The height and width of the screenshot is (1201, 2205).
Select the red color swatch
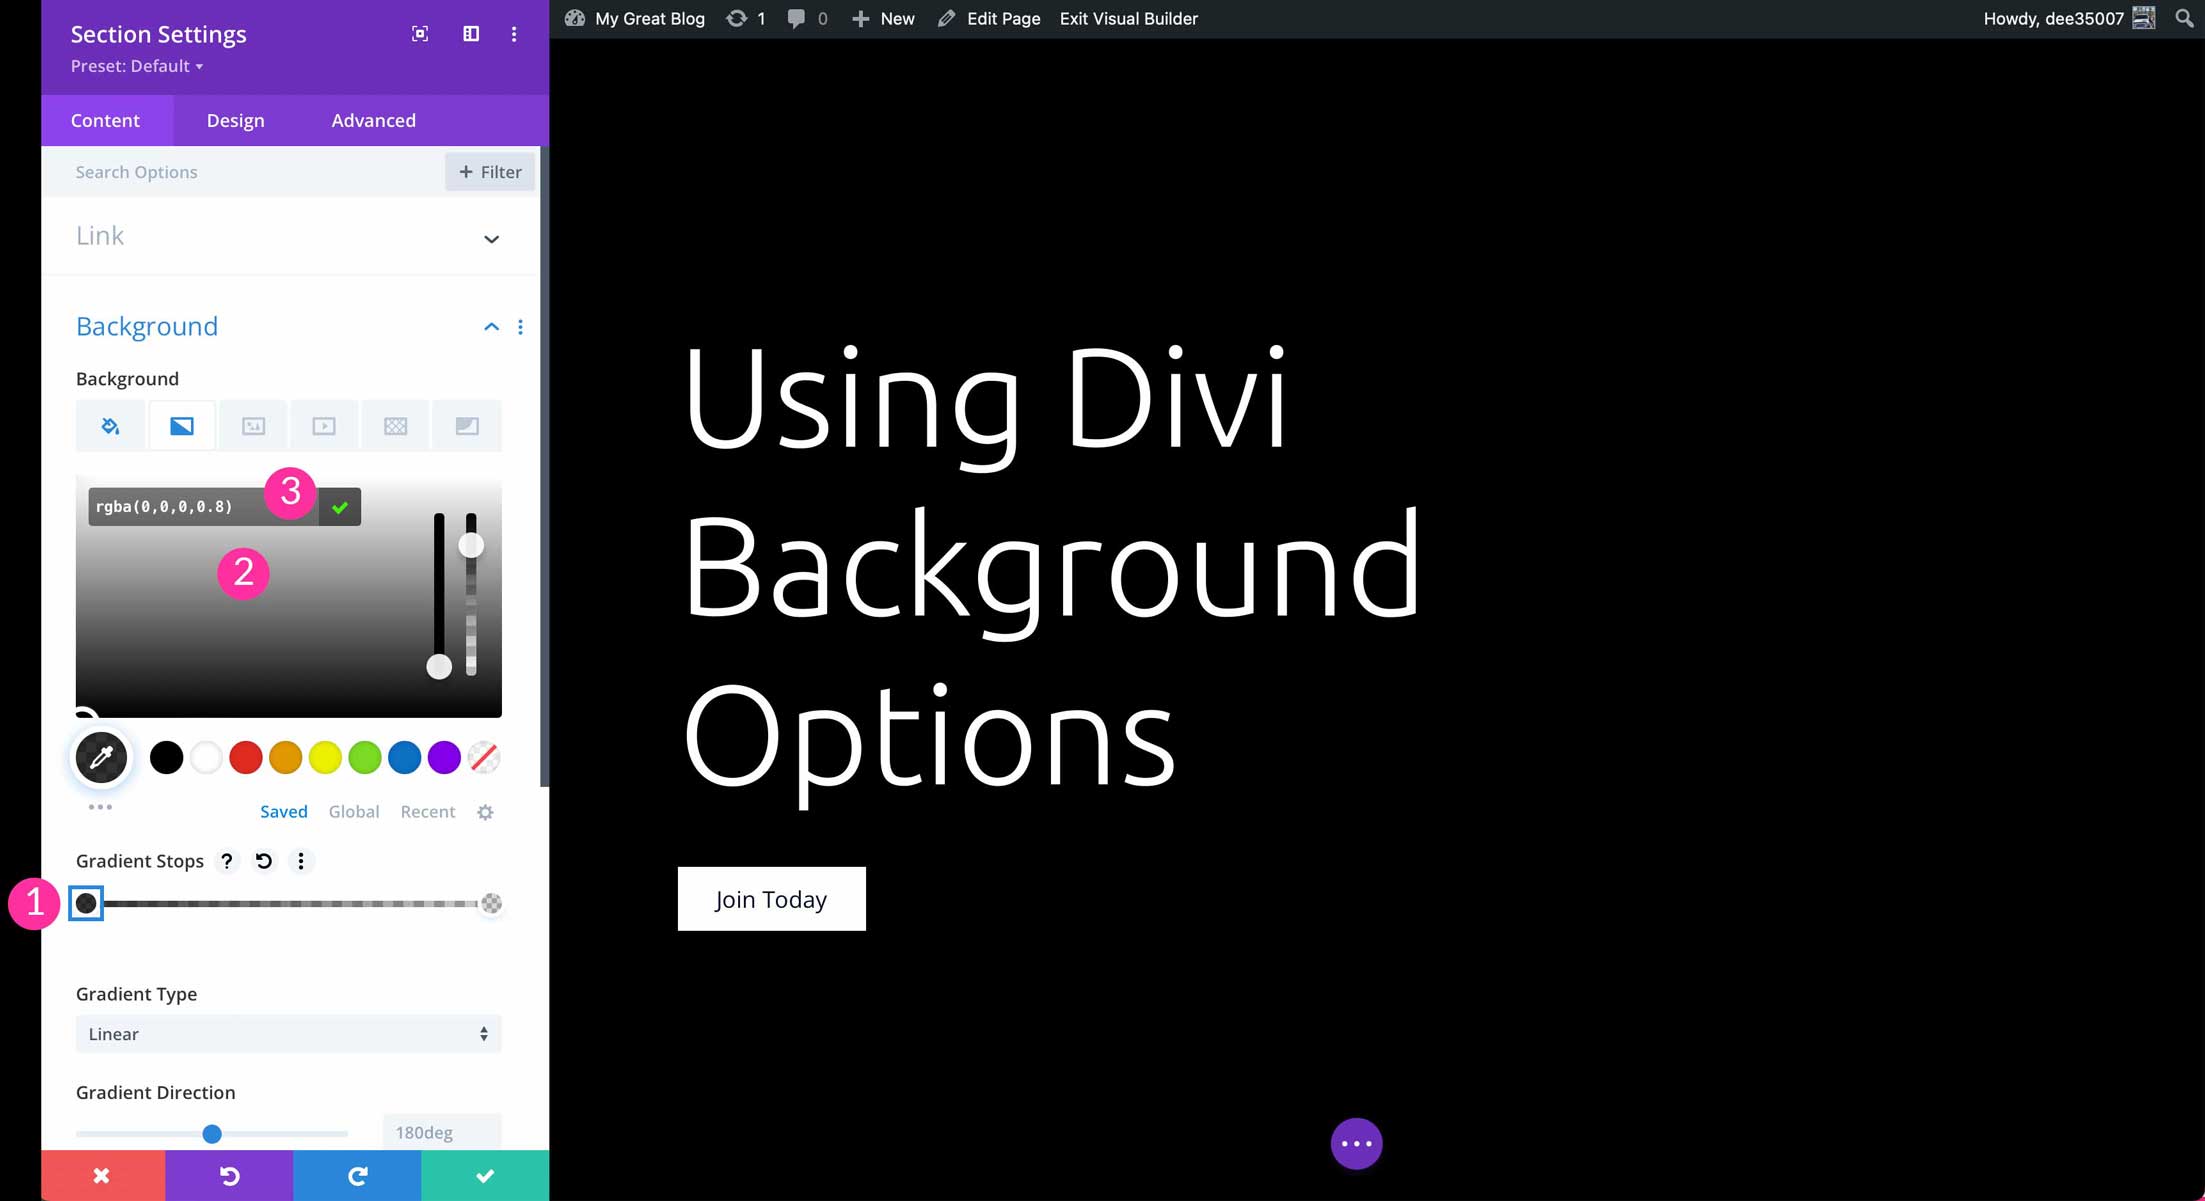click(245, 757)
